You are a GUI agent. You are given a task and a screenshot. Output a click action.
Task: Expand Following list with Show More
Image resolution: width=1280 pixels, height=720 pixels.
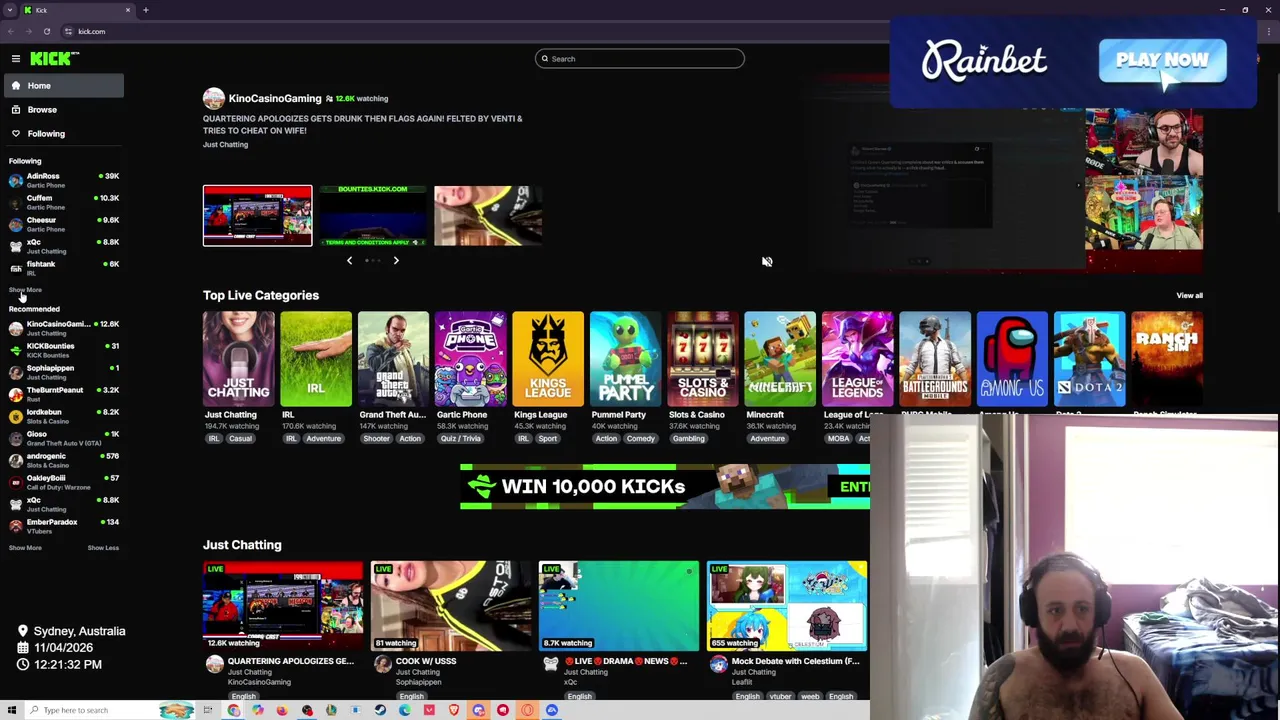click(25, 290)
